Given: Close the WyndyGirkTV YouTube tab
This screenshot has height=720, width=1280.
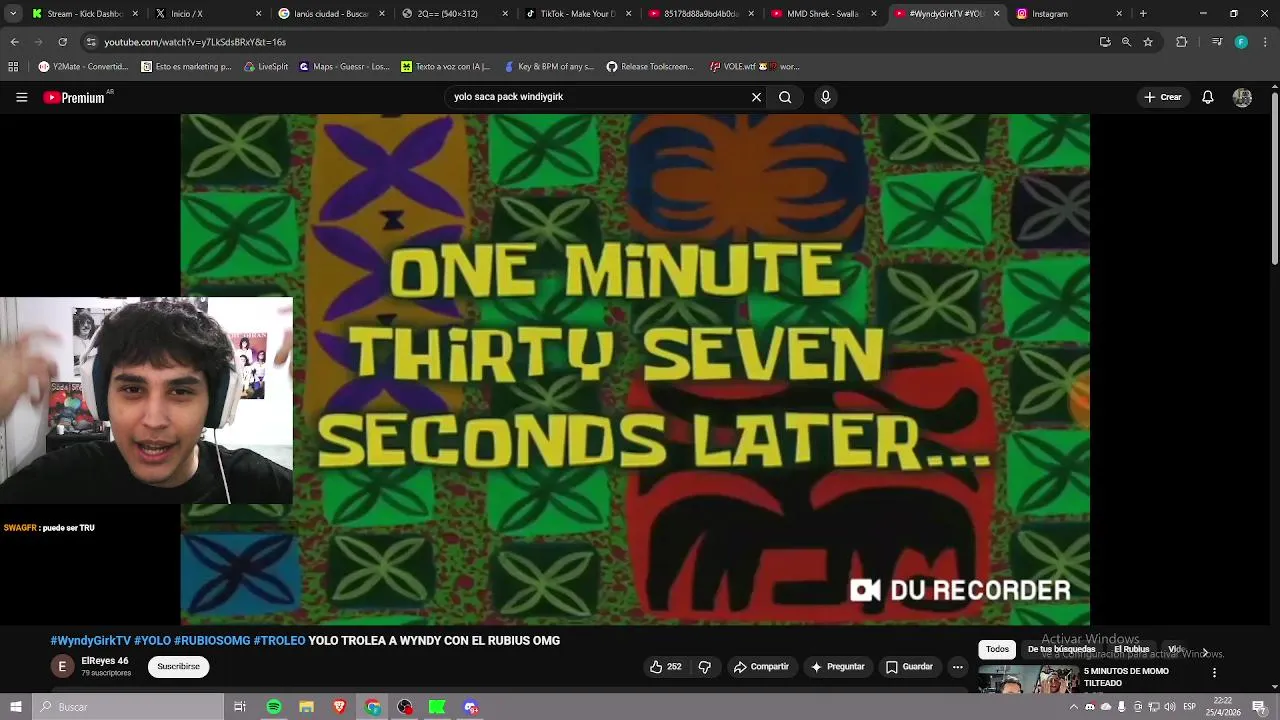Looking at the screenshot, I should [996, 14].
